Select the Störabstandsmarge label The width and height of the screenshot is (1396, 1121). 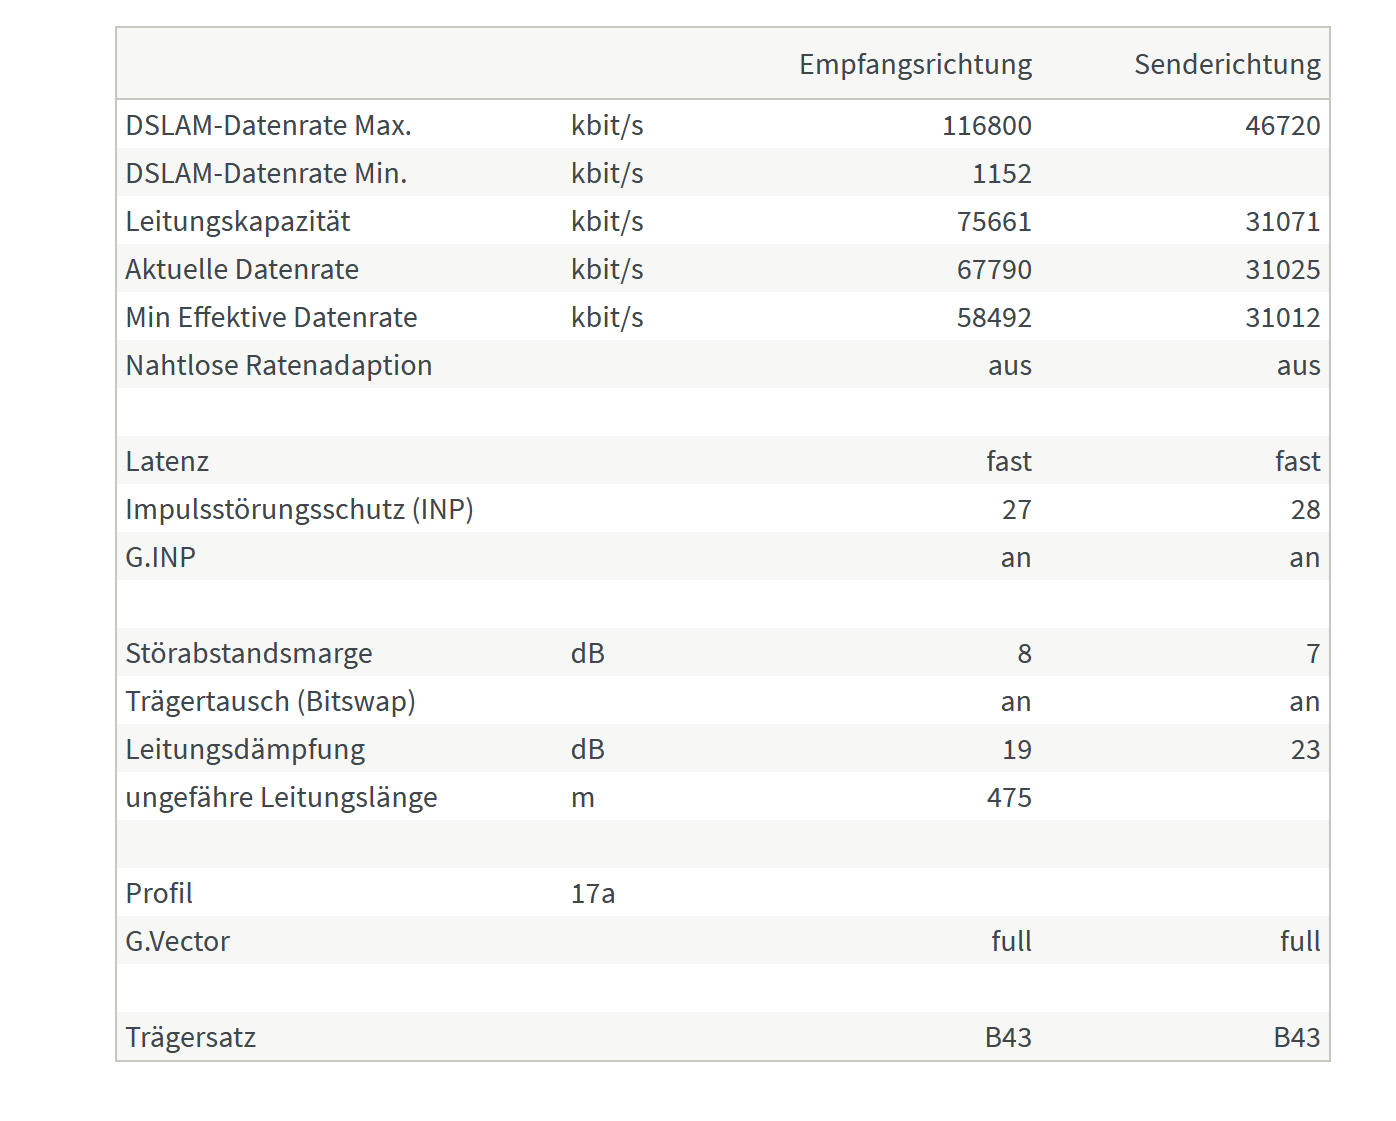click(249, 653)
